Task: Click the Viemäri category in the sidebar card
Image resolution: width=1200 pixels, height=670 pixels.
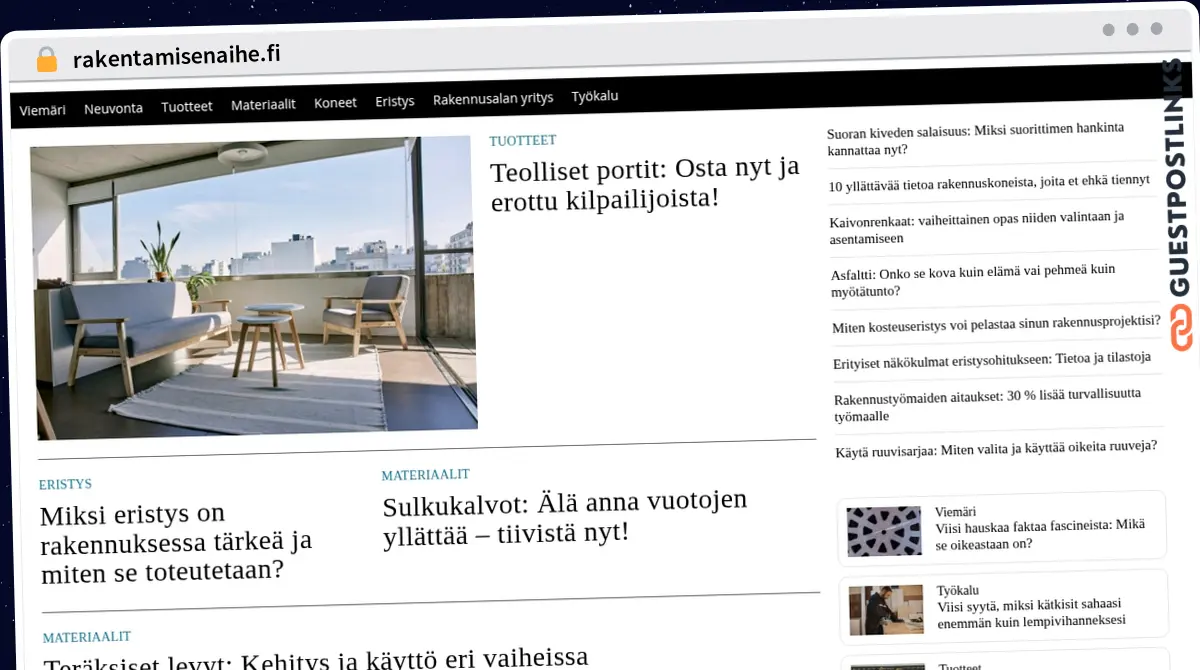Action: point(955,511)
